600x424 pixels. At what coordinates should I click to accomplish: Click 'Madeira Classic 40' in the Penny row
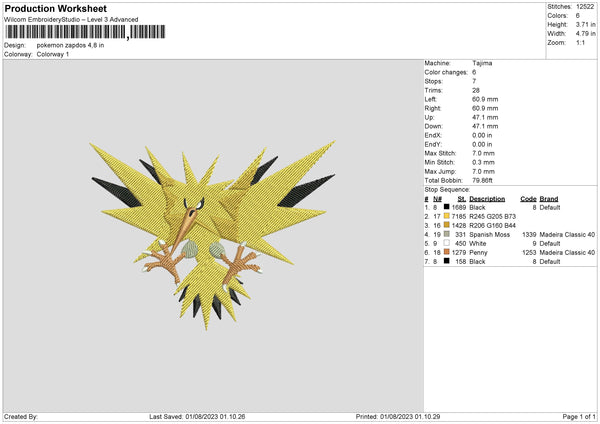(x=567, y=253)
